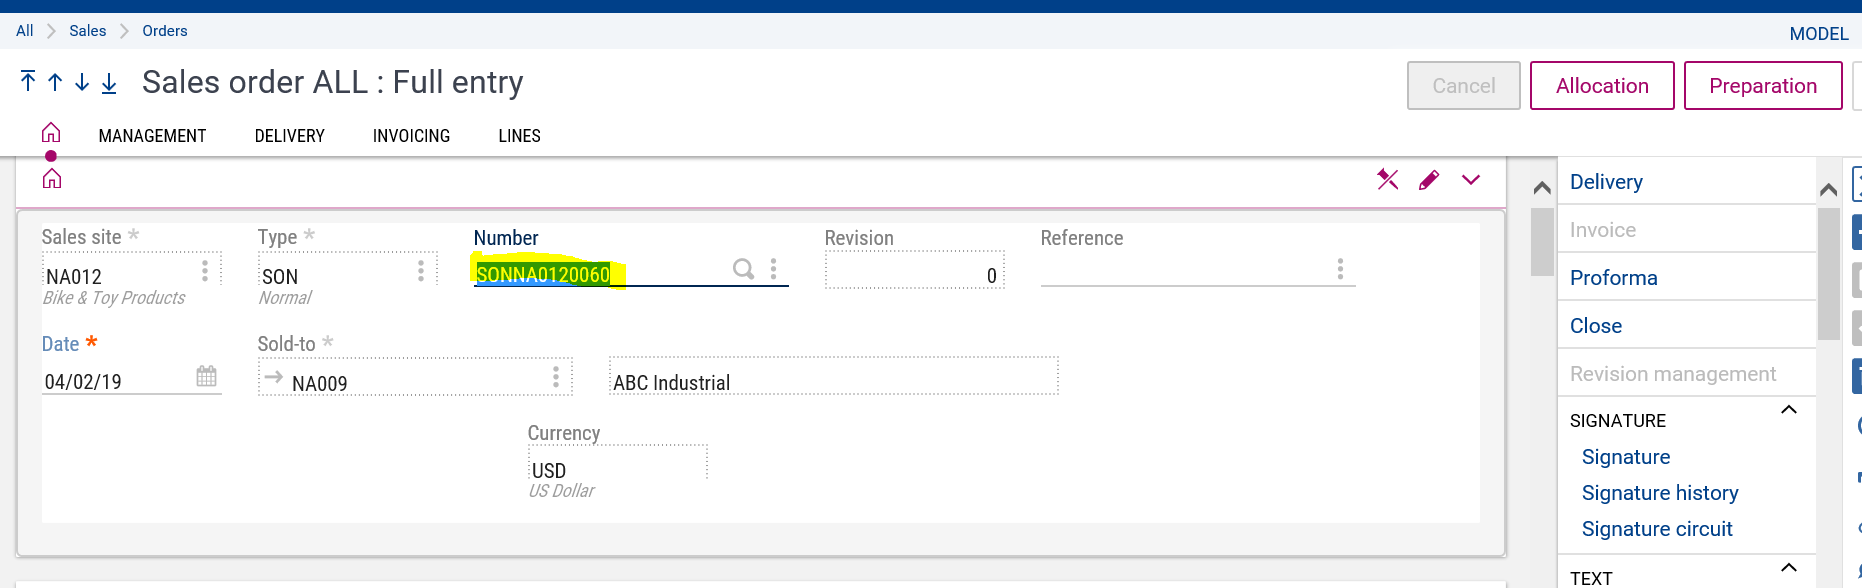Image resolution: width=1862 pixels, height=588 pixels.
Task: Click the Allocation button
Action: [x=1601, y=86]
